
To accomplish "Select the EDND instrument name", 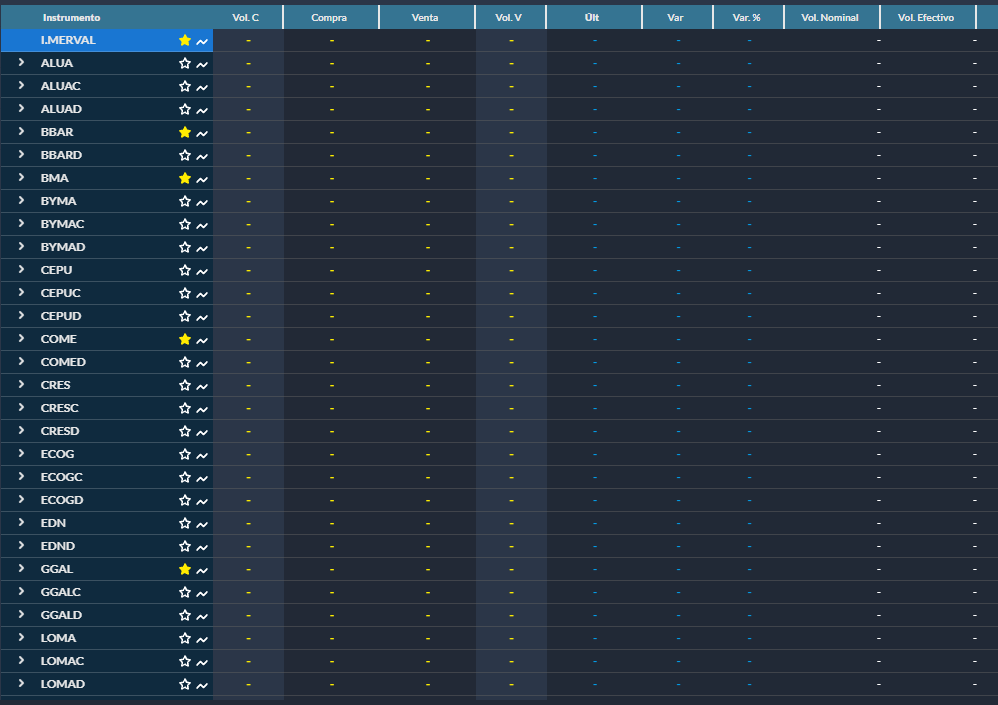I will pyautogui.click(x=58, y=546).
